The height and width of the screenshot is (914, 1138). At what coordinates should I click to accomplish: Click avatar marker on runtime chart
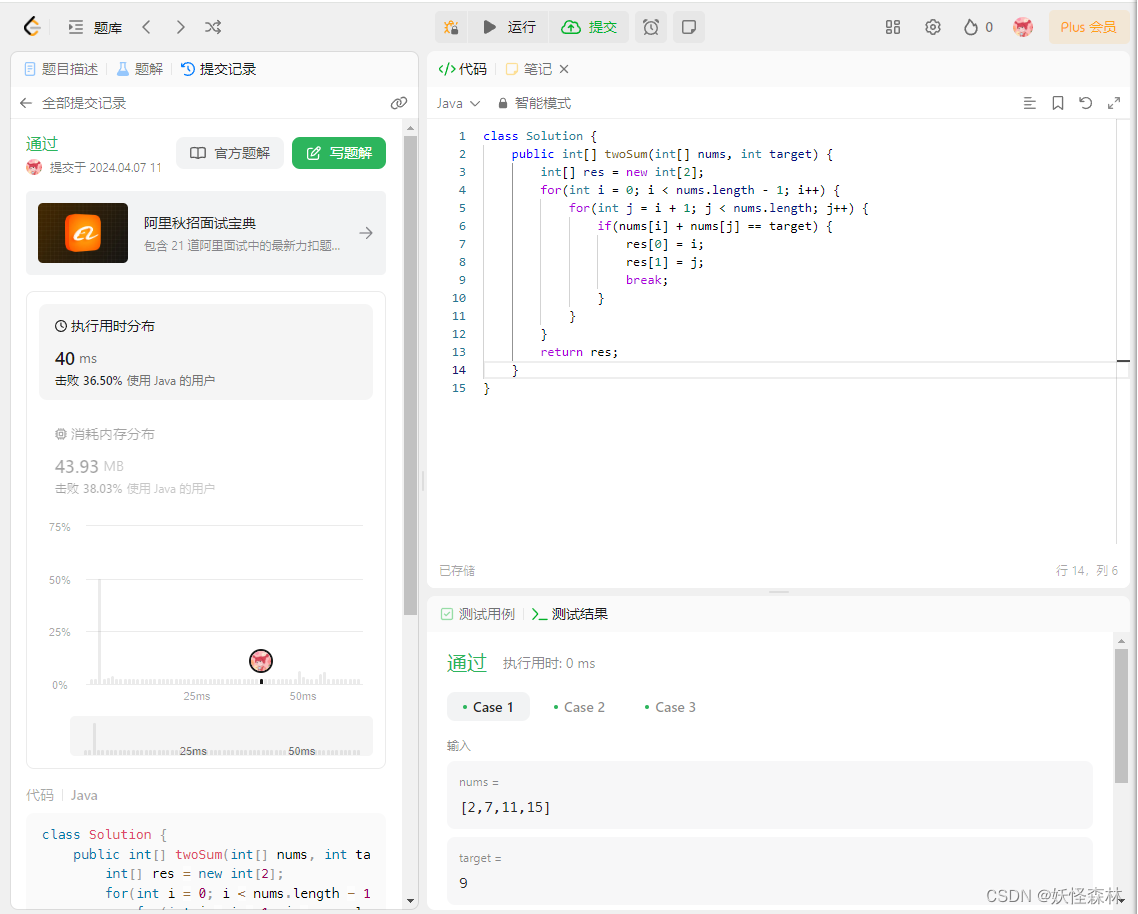pyautogui.click(x=261, y=661)
